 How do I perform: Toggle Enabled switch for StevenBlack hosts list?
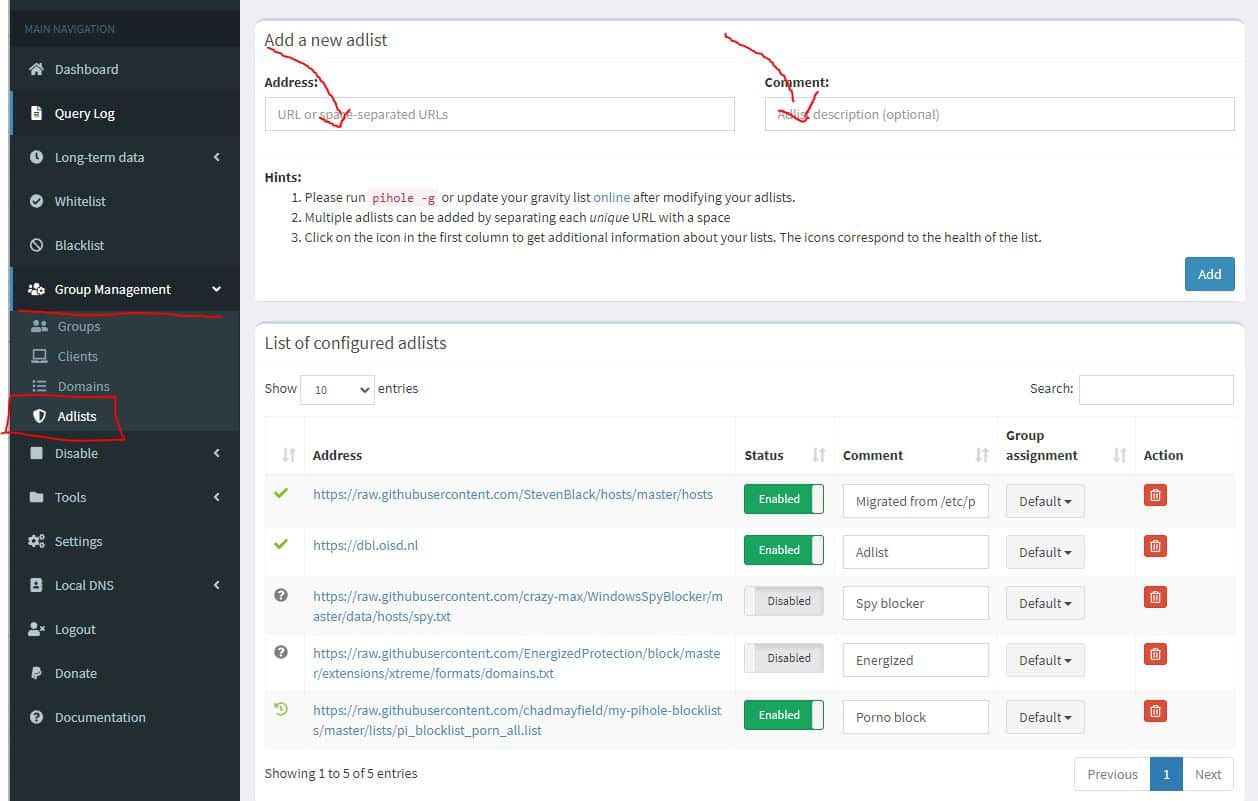click(x=783, y=499)
